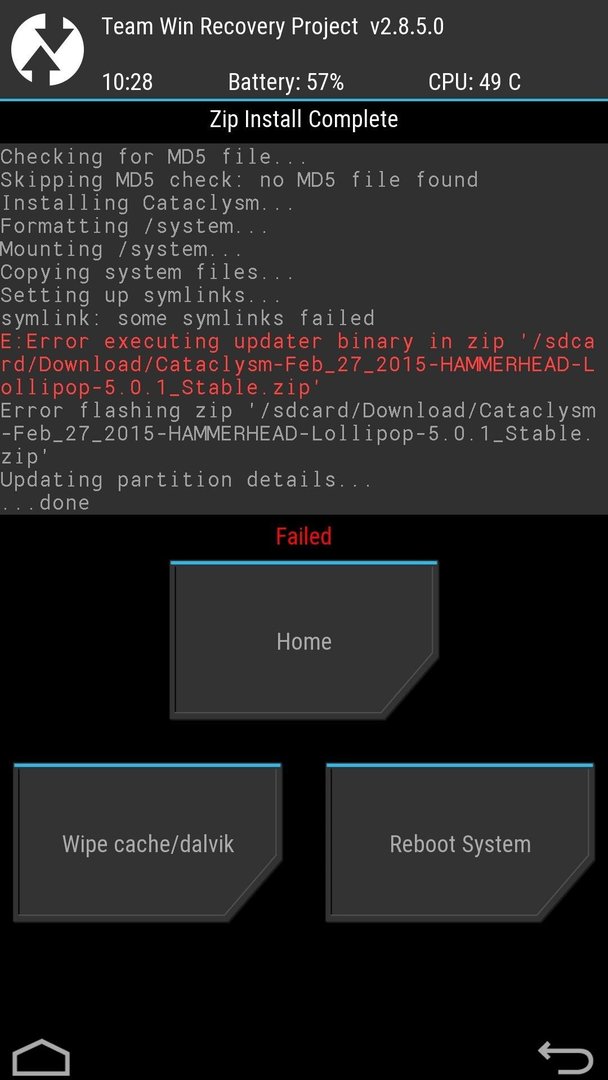Click the TWRP logo icon
This screenshot has height=1080, width=608.
(48, 50)
